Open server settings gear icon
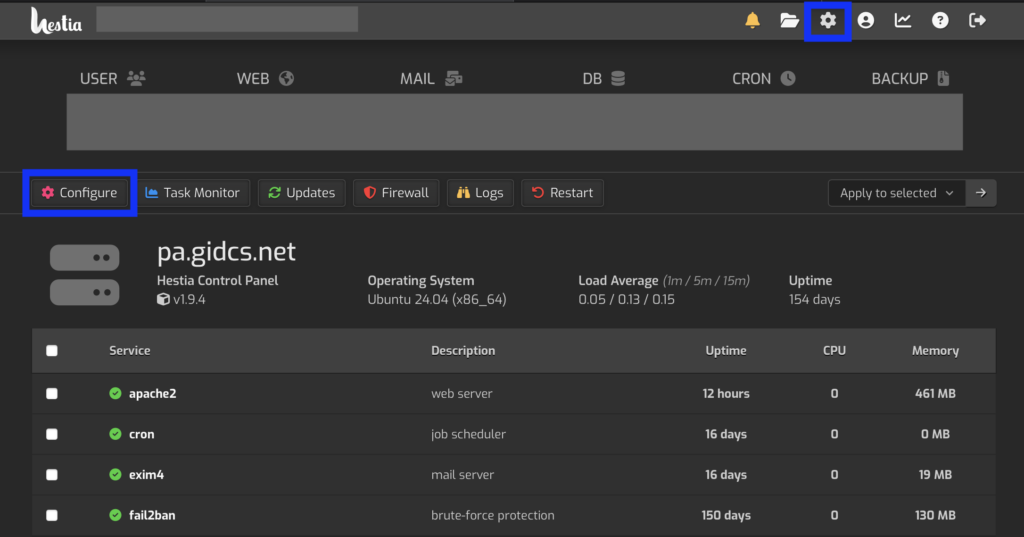 pyautogui.click(x=828, y=20)
